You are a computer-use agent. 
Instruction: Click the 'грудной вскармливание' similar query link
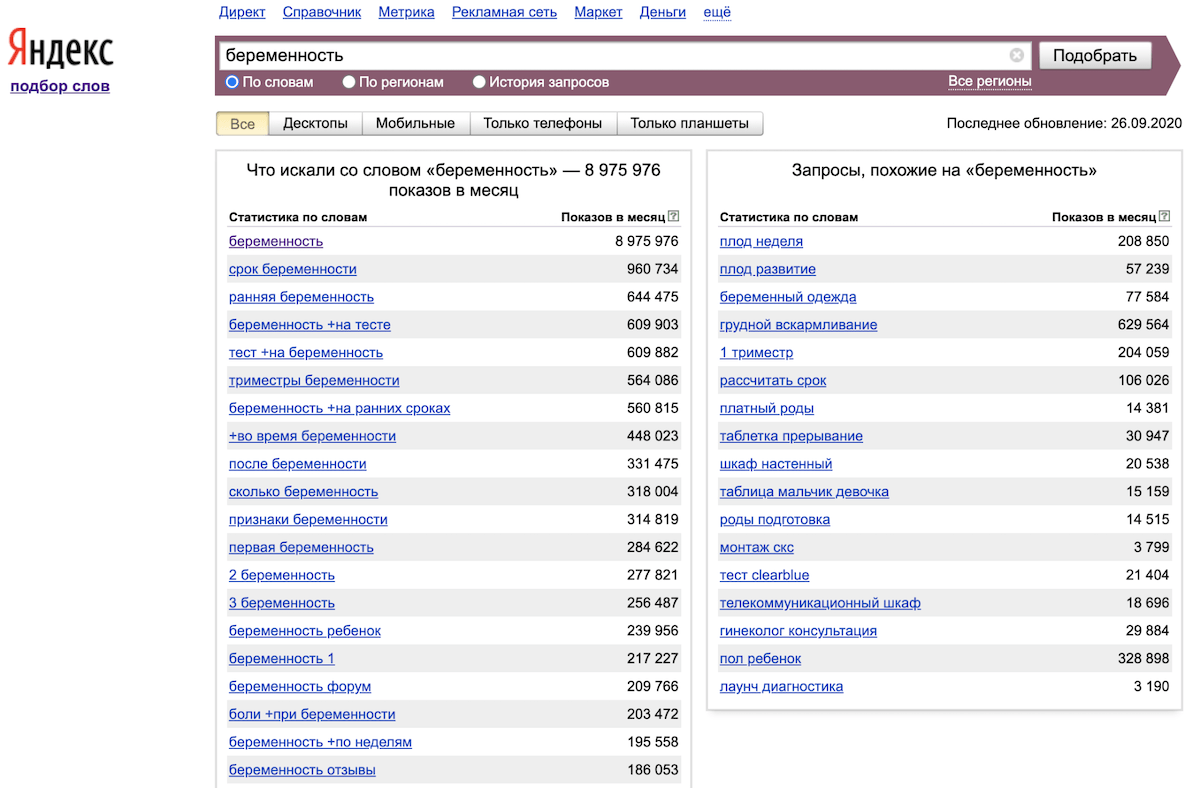pos(798,325)
